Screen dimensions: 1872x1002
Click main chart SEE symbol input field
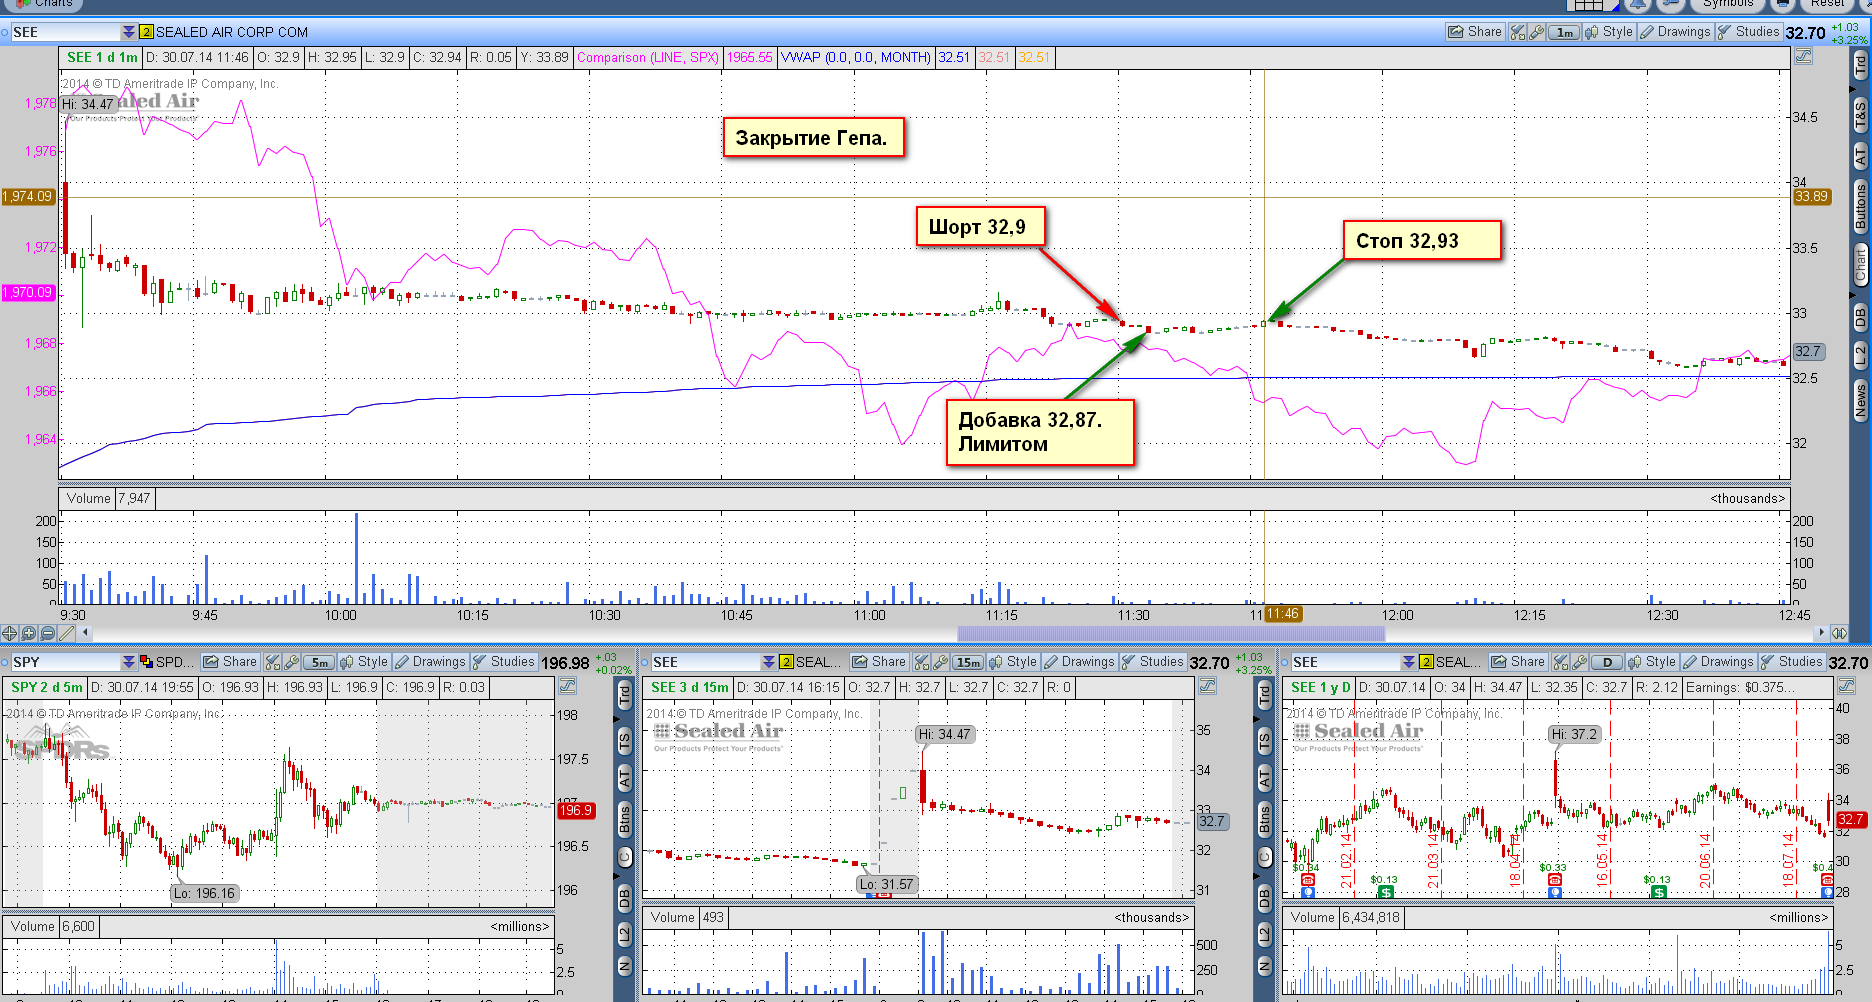pyautogui.click(x=65, y=32)
